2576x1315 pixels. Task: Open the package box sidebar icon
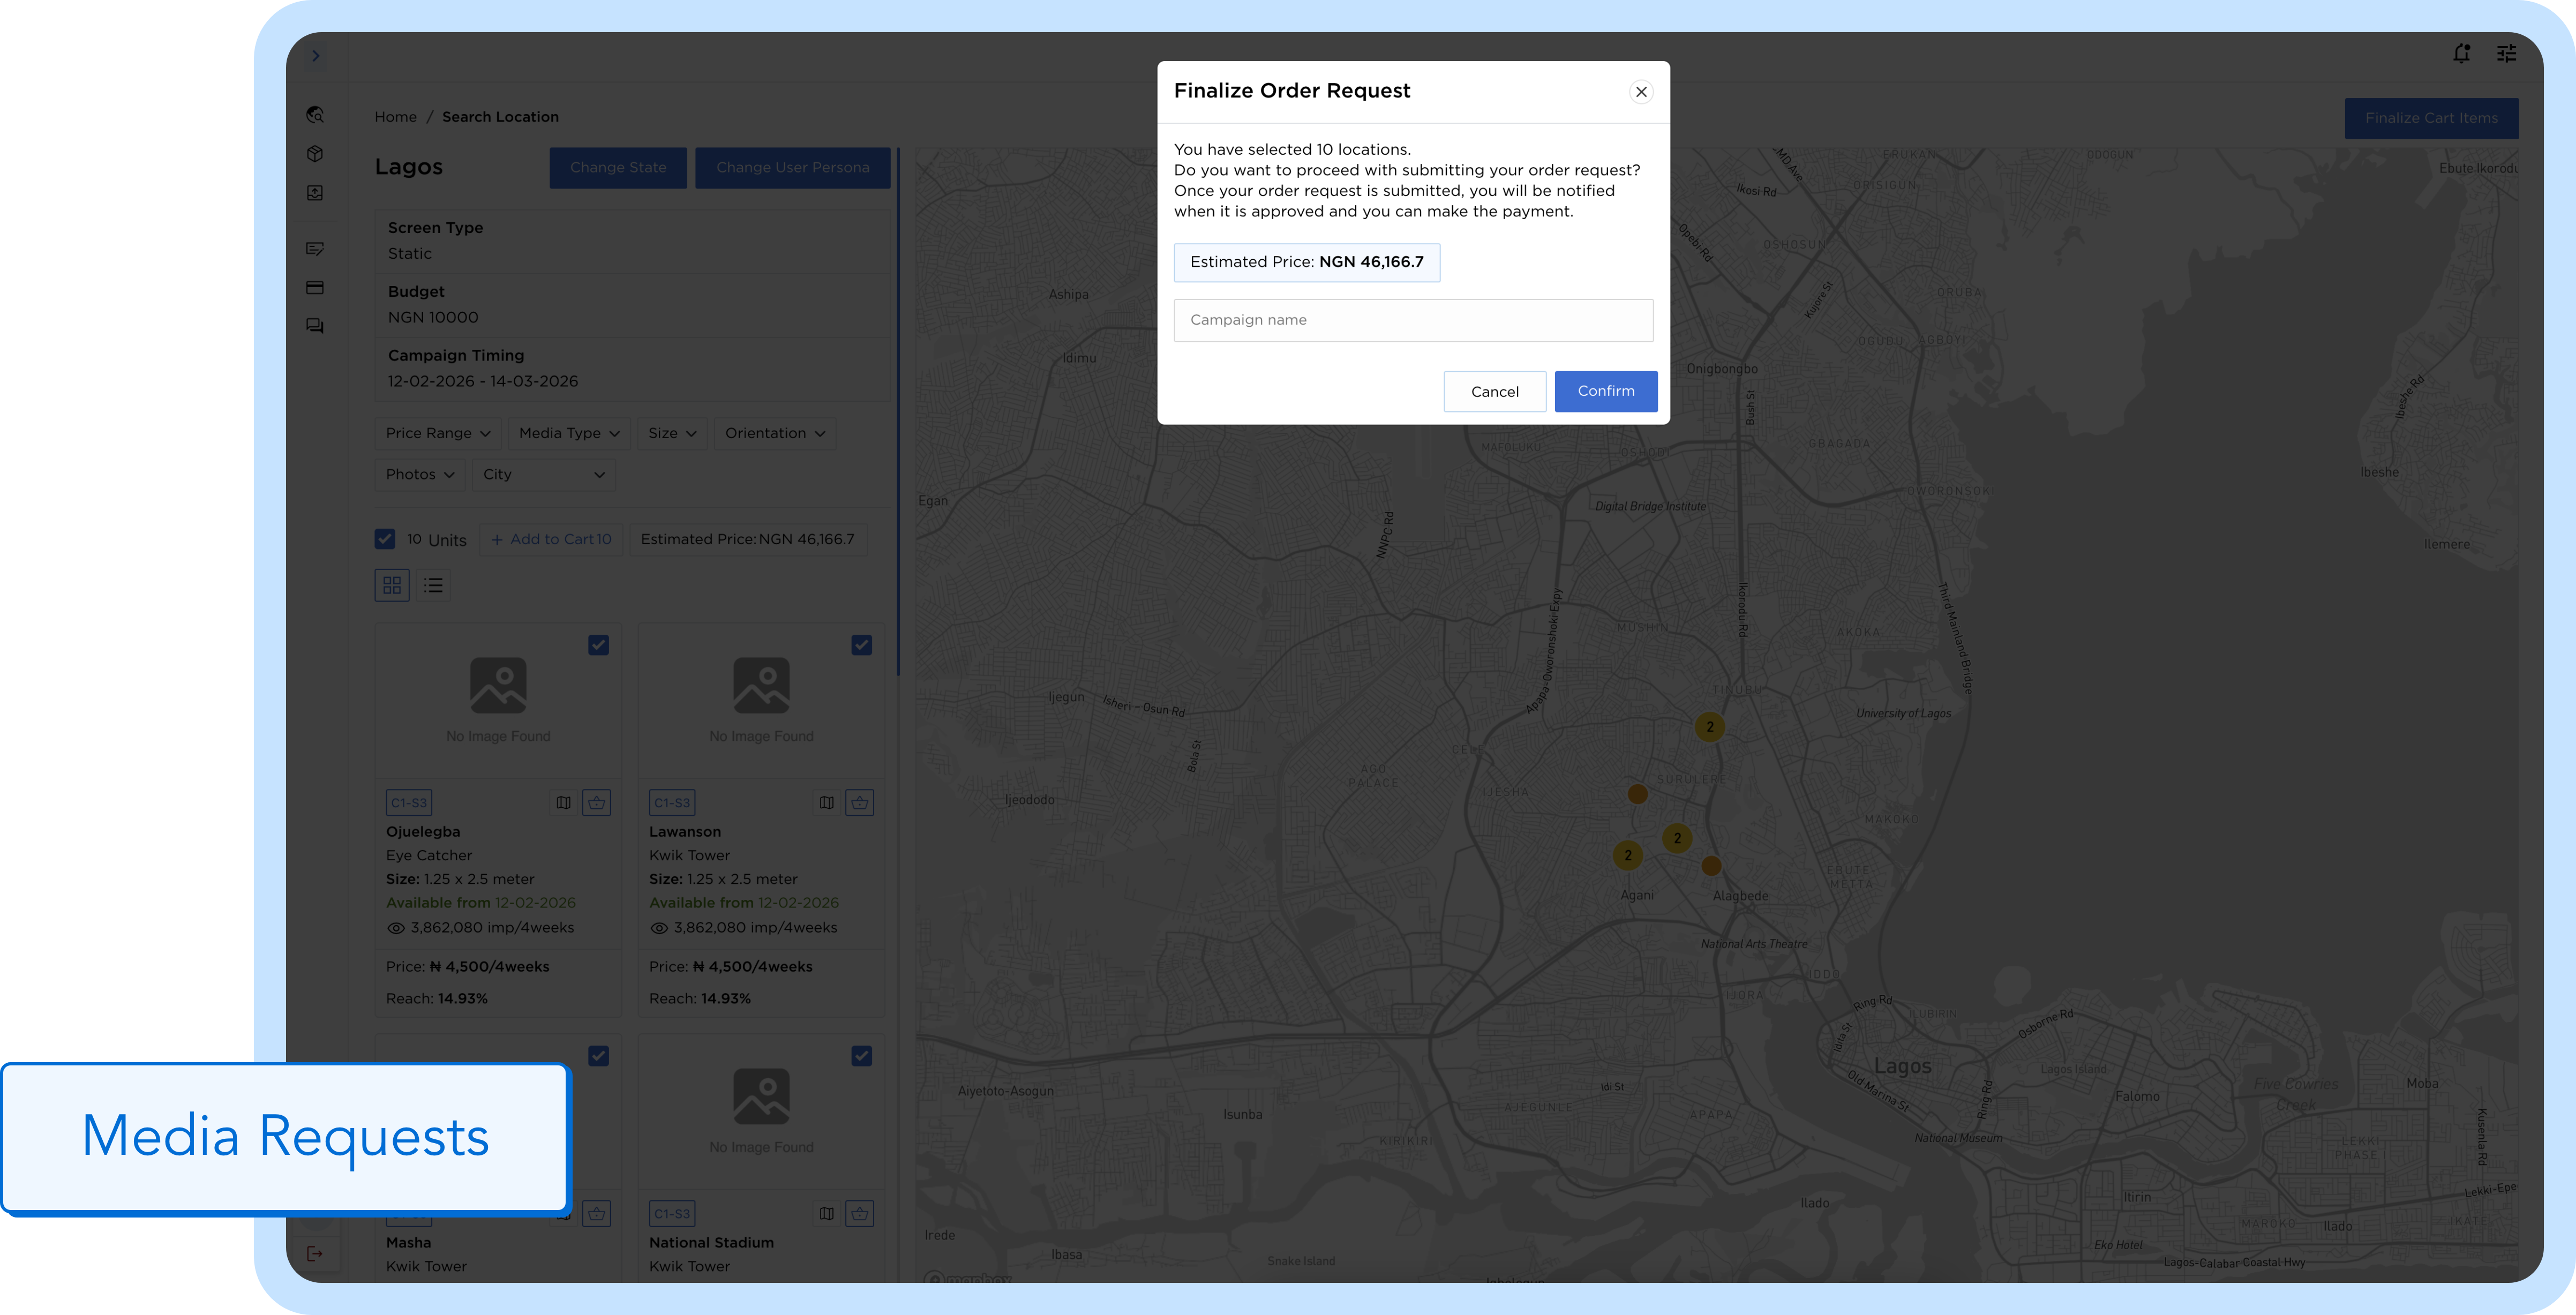pyautogui.click(x=315, y=154)
